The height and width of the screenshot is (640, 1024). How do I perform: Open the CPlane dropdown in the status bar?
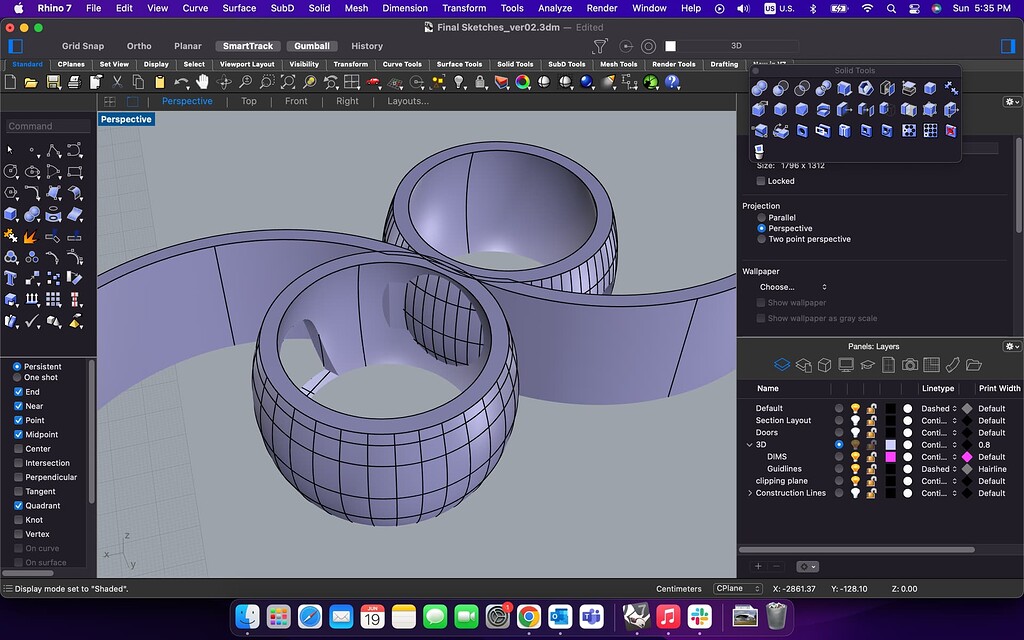pyautogui.click(x=738, y=588)
